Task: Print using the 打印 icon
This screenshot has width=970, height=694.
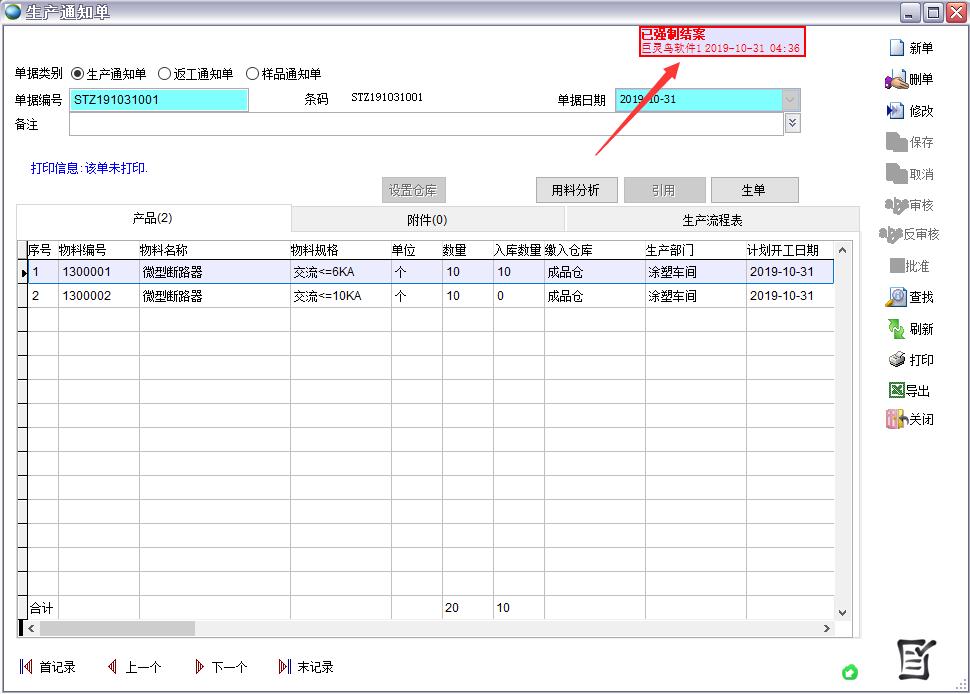Action: (896, 360)
